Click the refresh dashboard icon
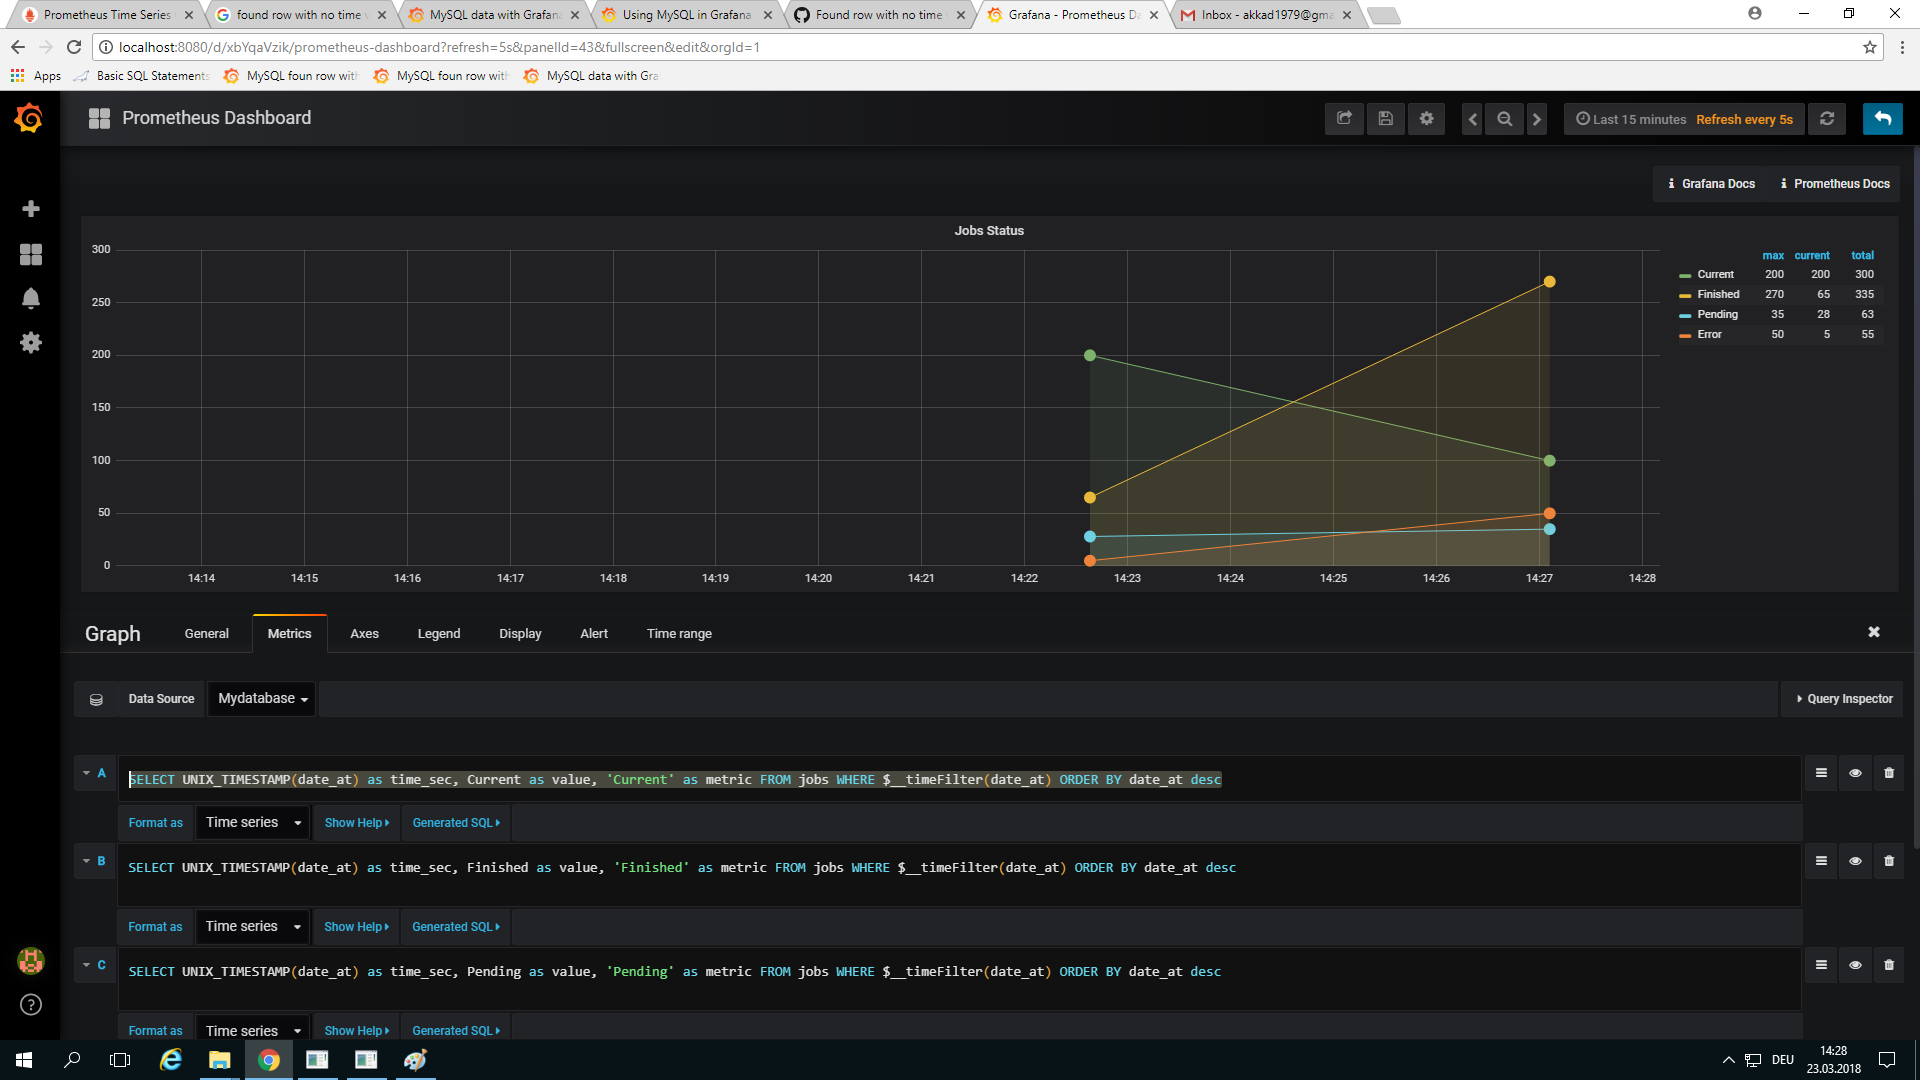The width and height of the screenshot is (1920, 1080). [1827, 119]
